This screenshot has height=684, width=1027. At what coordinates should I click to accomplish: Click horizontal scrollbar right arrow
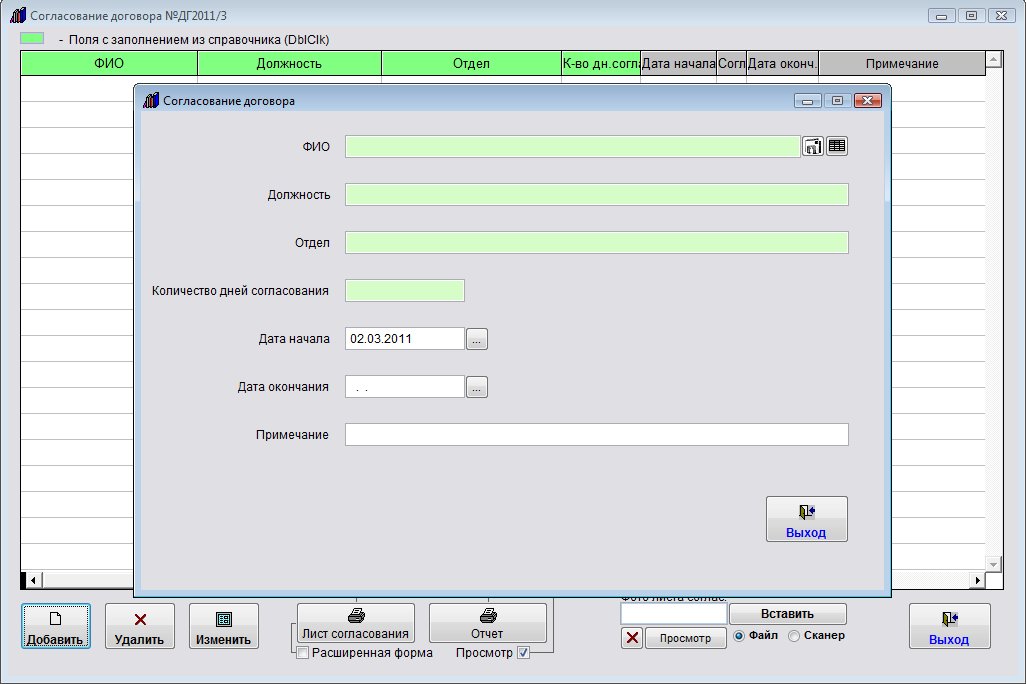[977, 580]
